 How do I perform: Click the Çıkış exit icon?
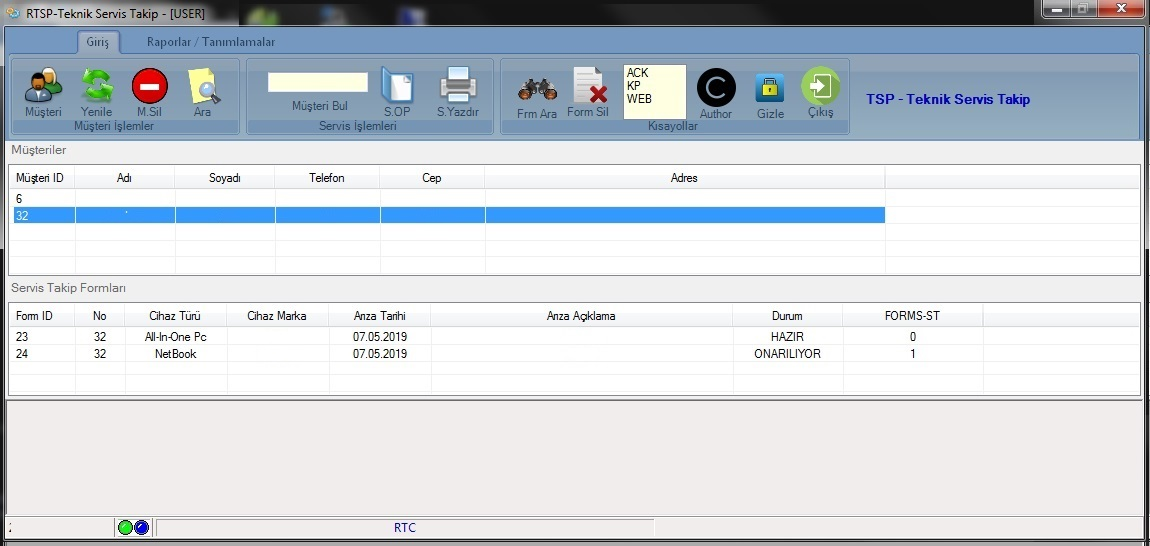click(x=820, y=86)
